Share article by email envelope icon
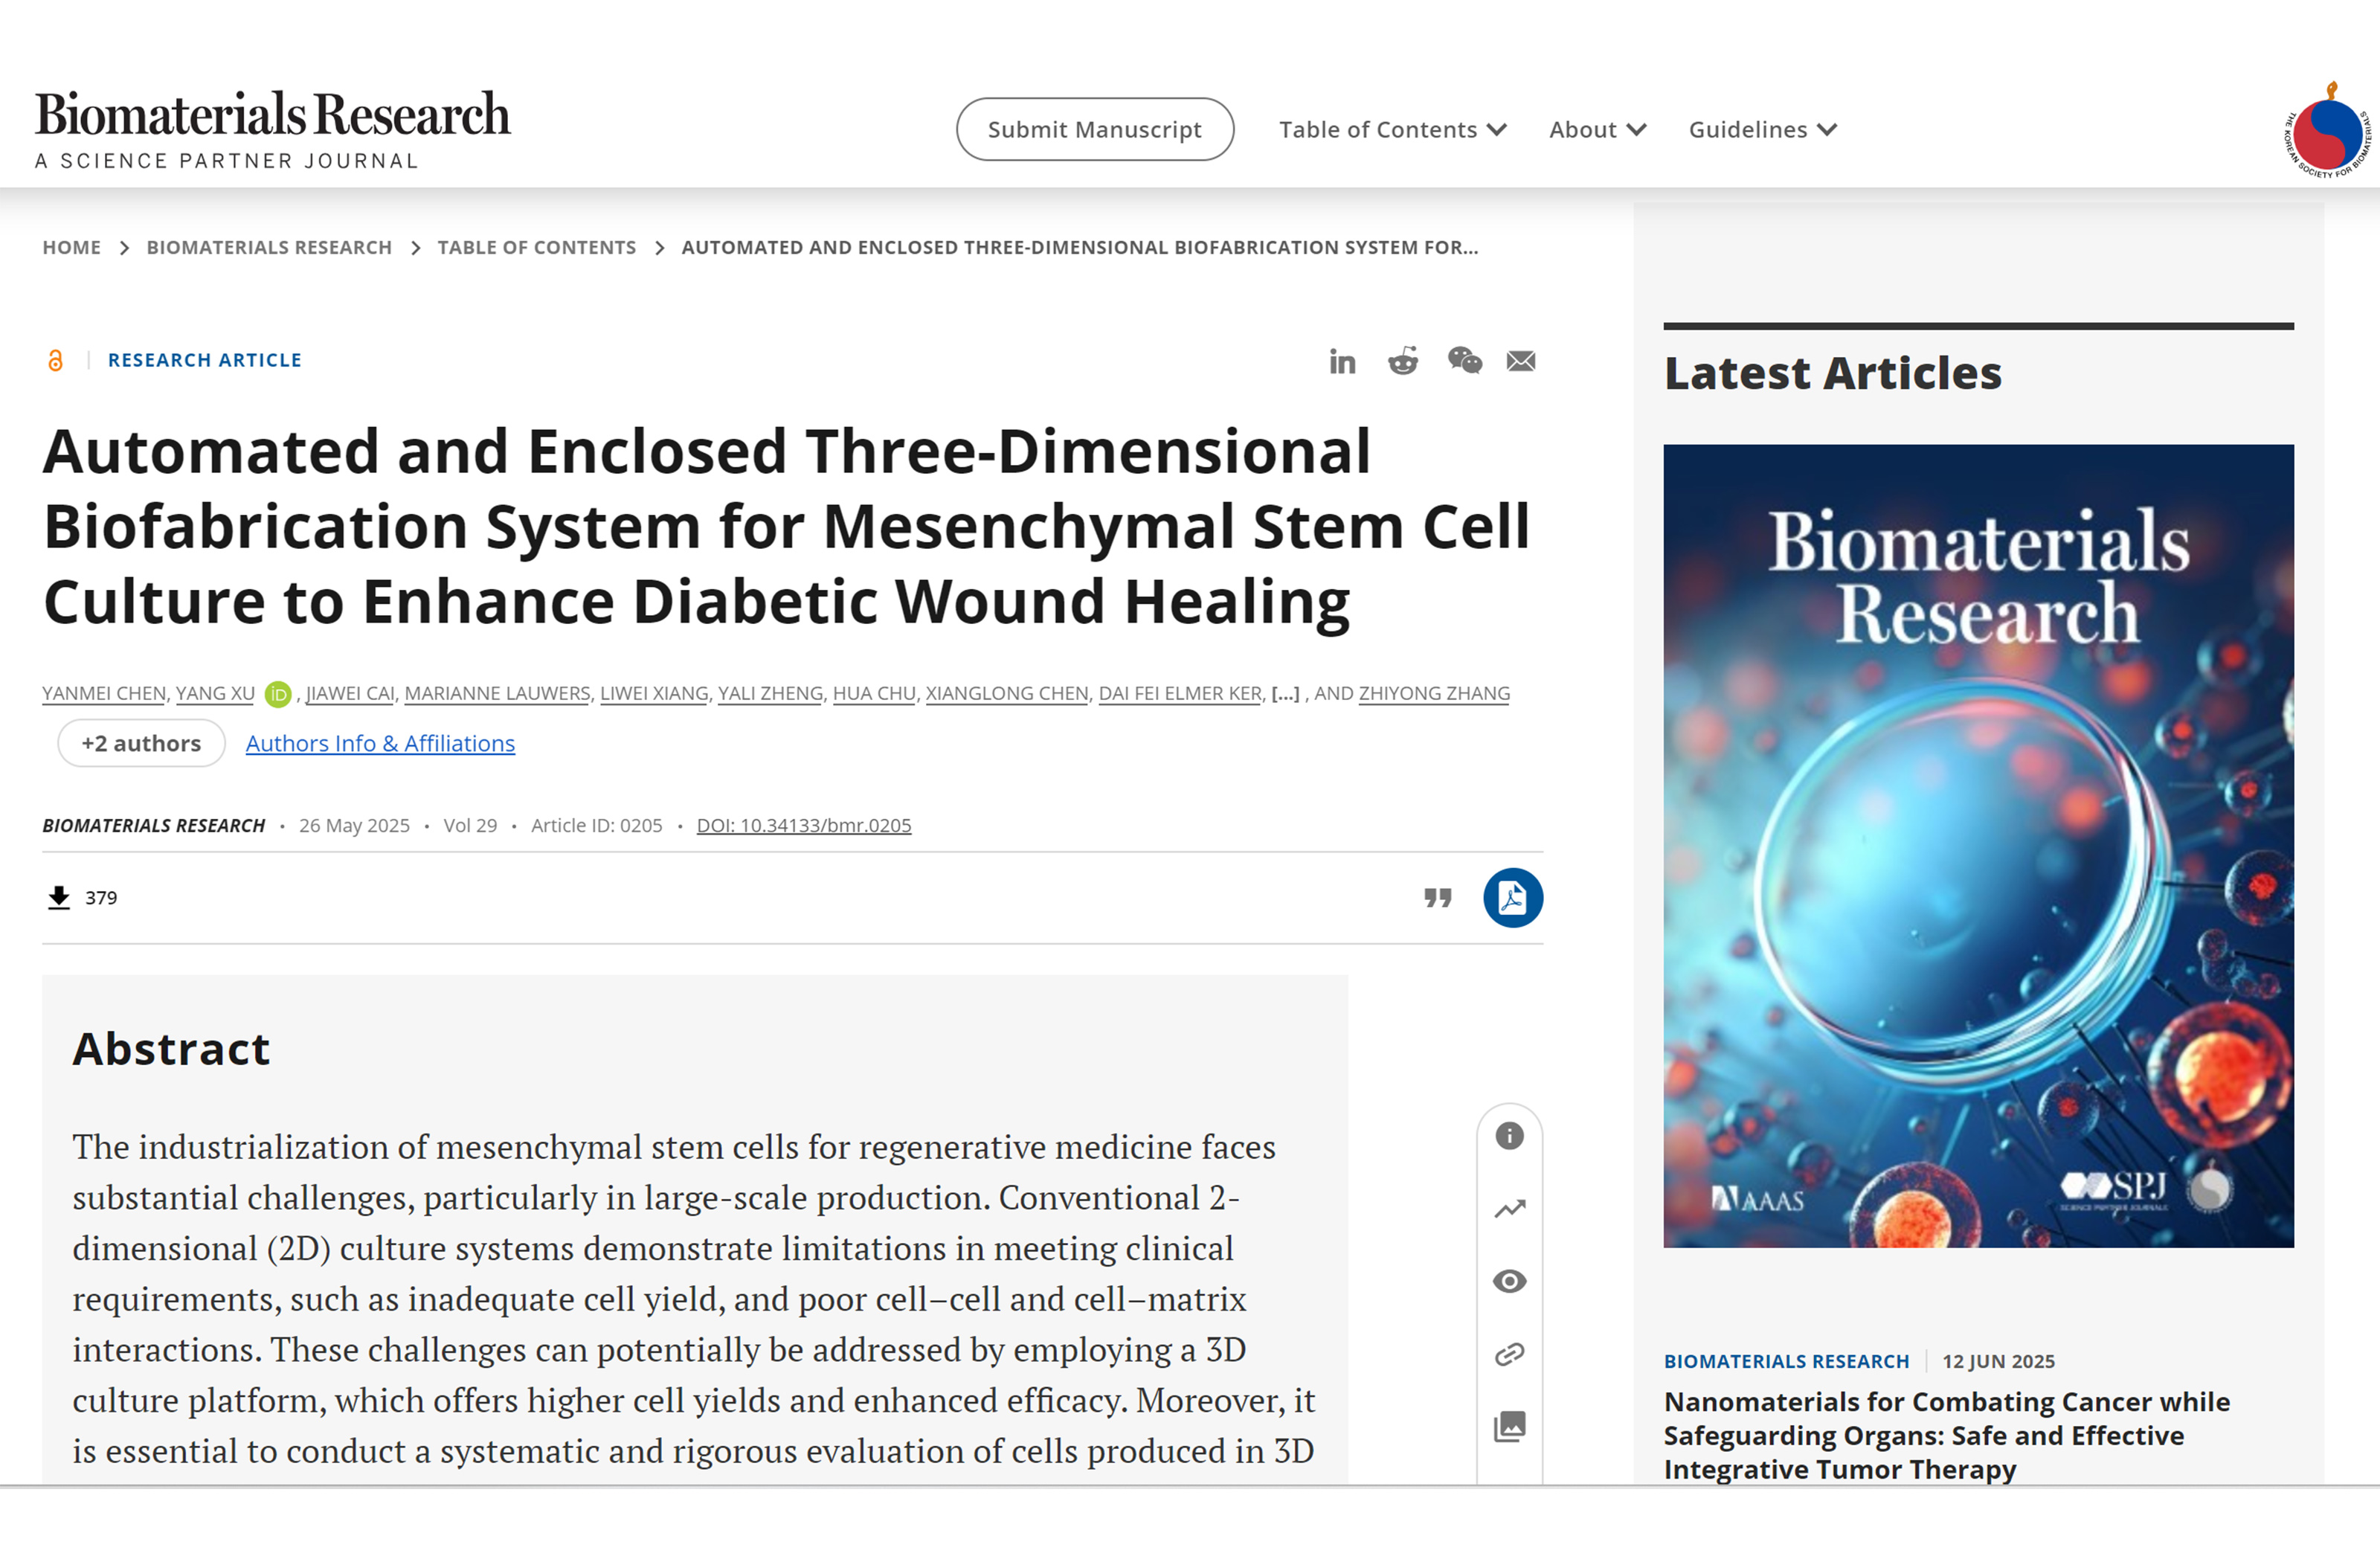 pos(1521,361)
